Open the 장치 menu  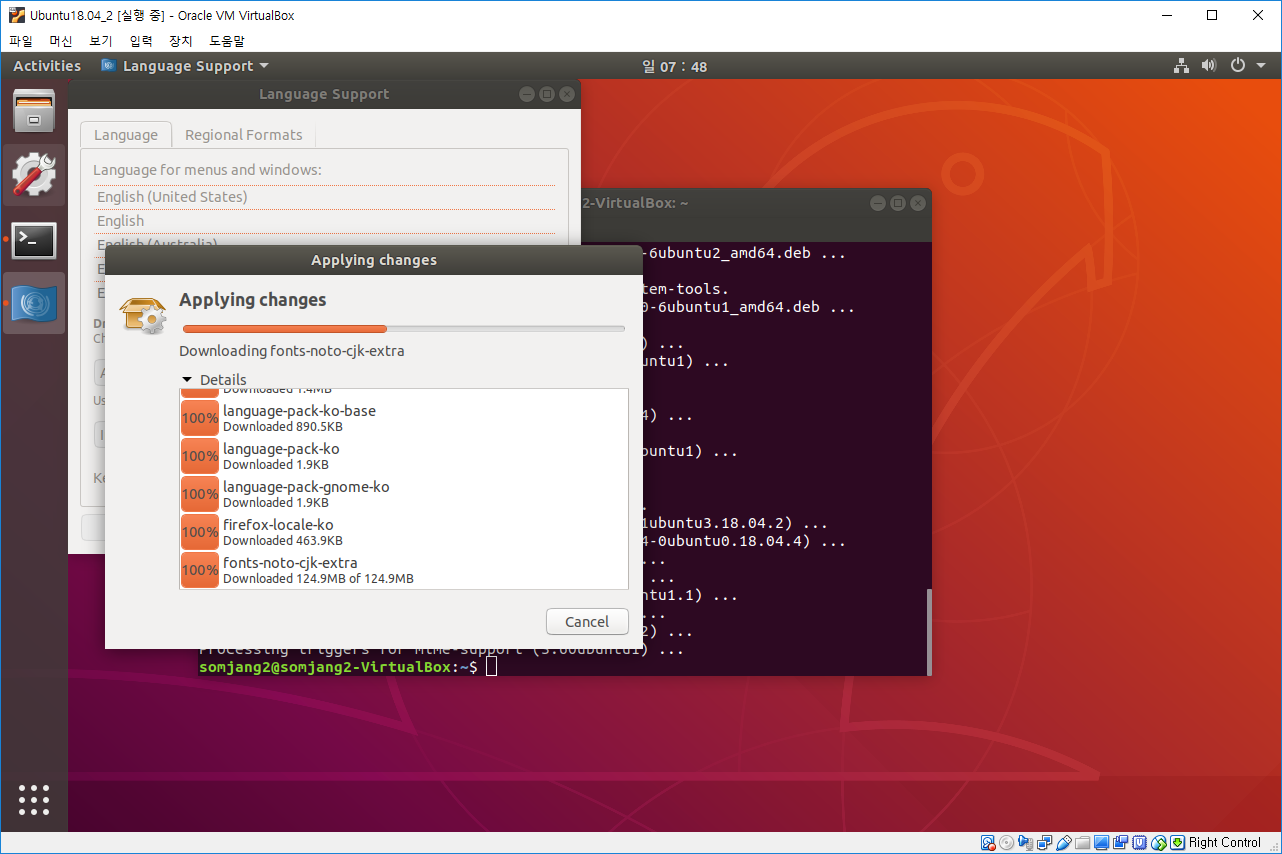180,41
